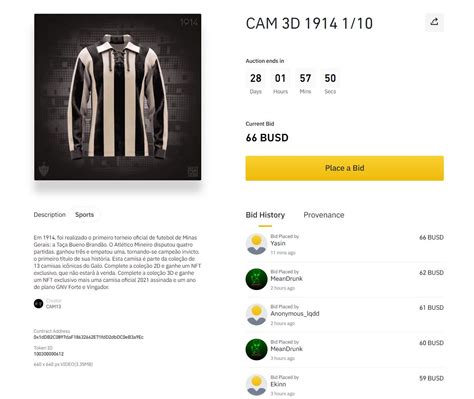The width and height of the screenshot is (474, 399).
Task: Click the CAM13 creator avatar icon
Action: tap(38, 303)
